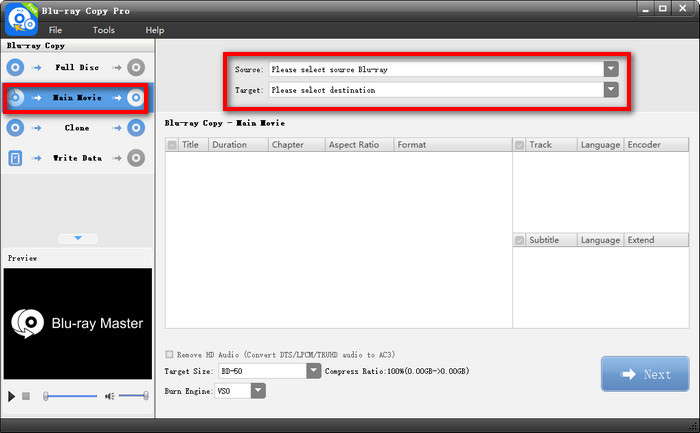Check the Track column header checkbox

click(520, 145)
